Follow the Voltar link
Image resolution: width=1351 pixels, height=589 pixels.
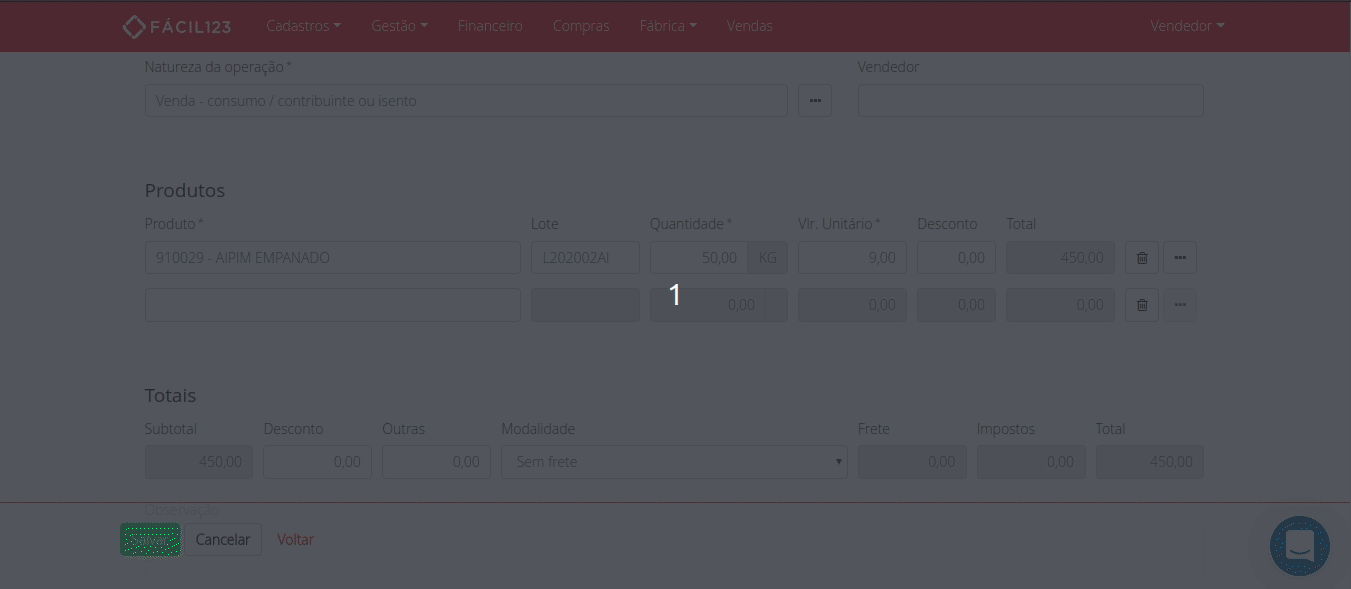295,540
